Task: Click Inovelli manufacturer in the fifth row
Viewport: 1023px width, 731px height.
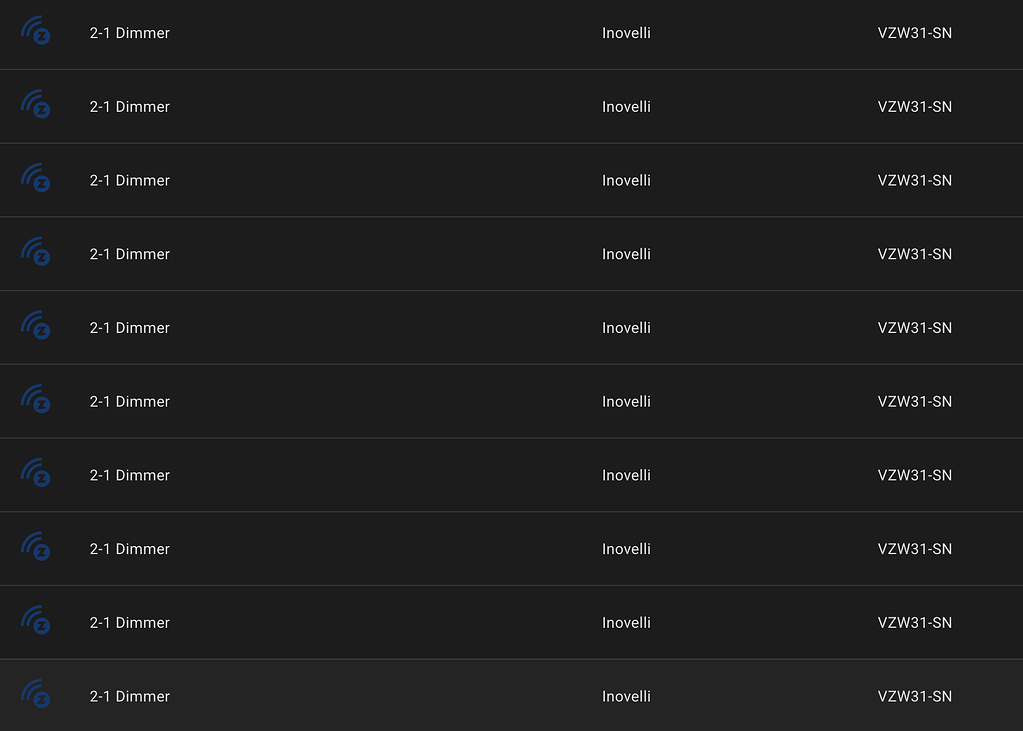Action: pyautogui.click(x=626, y=328)
